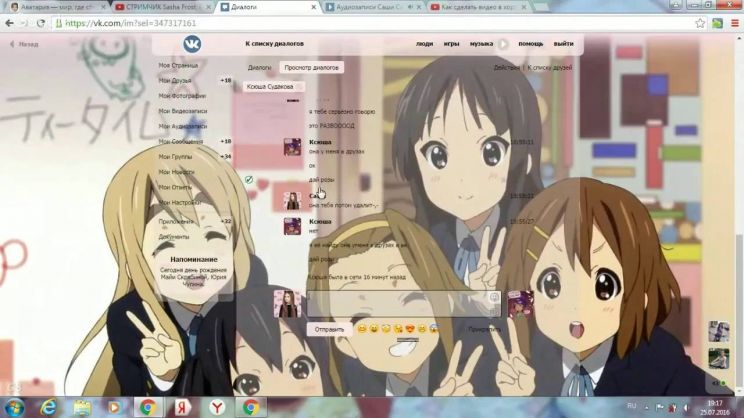
Task: Click the Action Center flag tray icon
Action: point(660,407)
